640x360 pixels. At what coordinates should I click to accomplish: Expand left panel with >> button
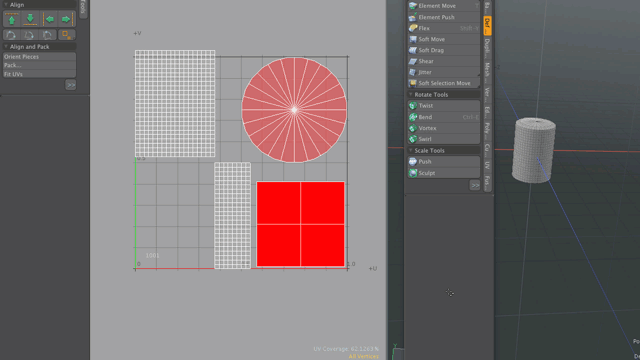[71, 85]
